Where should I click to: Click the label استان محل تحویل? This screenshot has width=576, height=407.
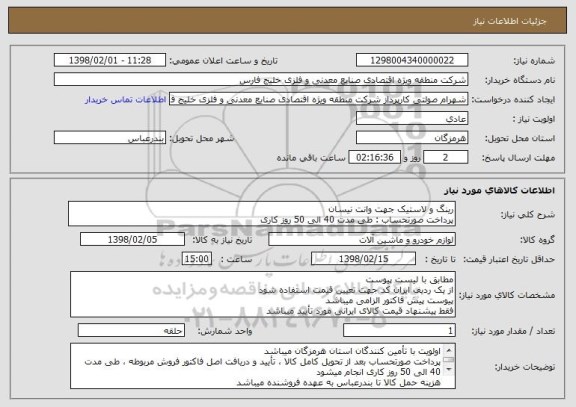click(x=520, y=138)
